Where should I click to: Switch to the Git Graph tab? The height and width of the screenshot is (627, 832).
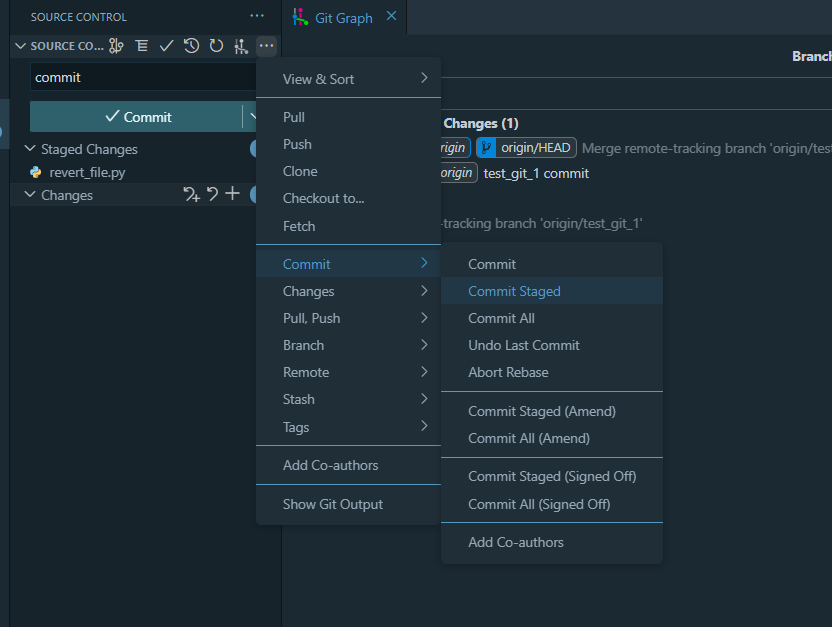(x=343, y=18)
